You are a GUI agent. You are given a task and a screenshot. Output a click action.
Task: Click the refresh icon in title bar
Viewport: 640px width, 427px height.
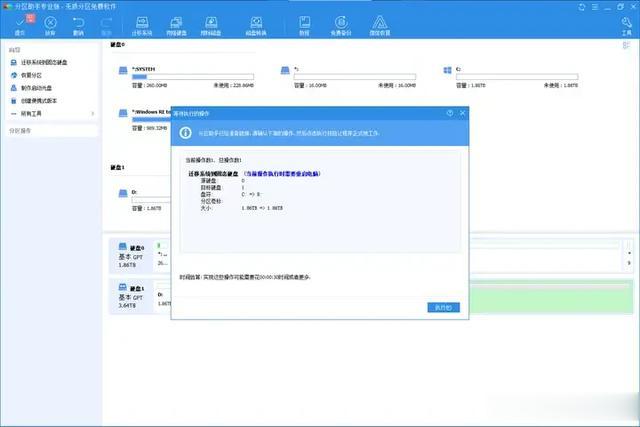tap(582, 7)
